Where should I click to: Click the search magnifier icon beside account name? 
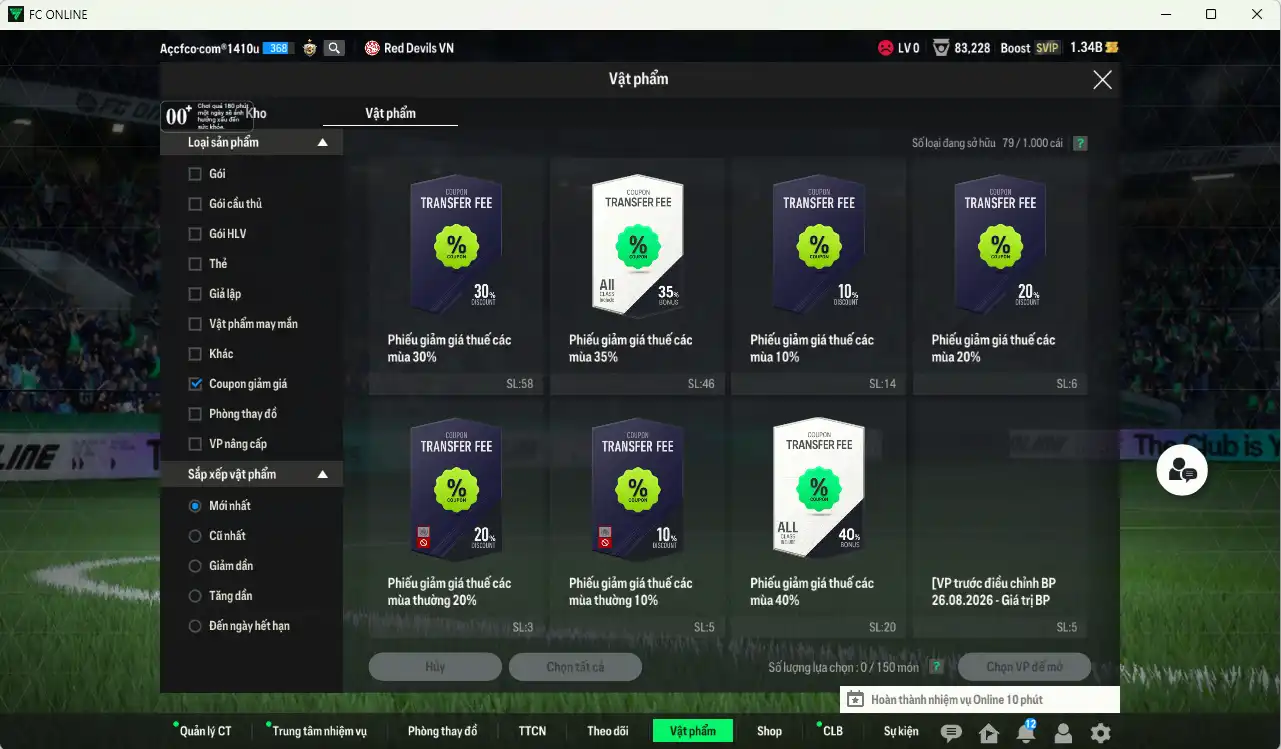point(334,48)
